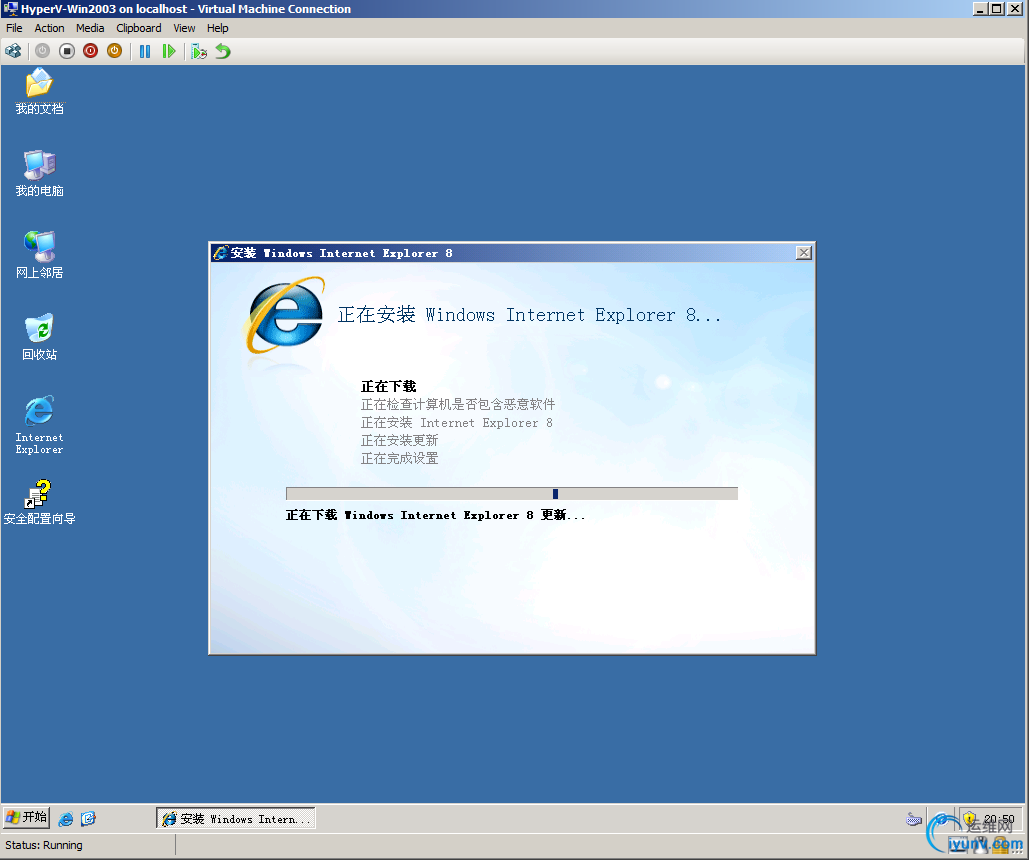Open the View menu
The height and width of the screenshot is (860, 1029).
point(184,28)
